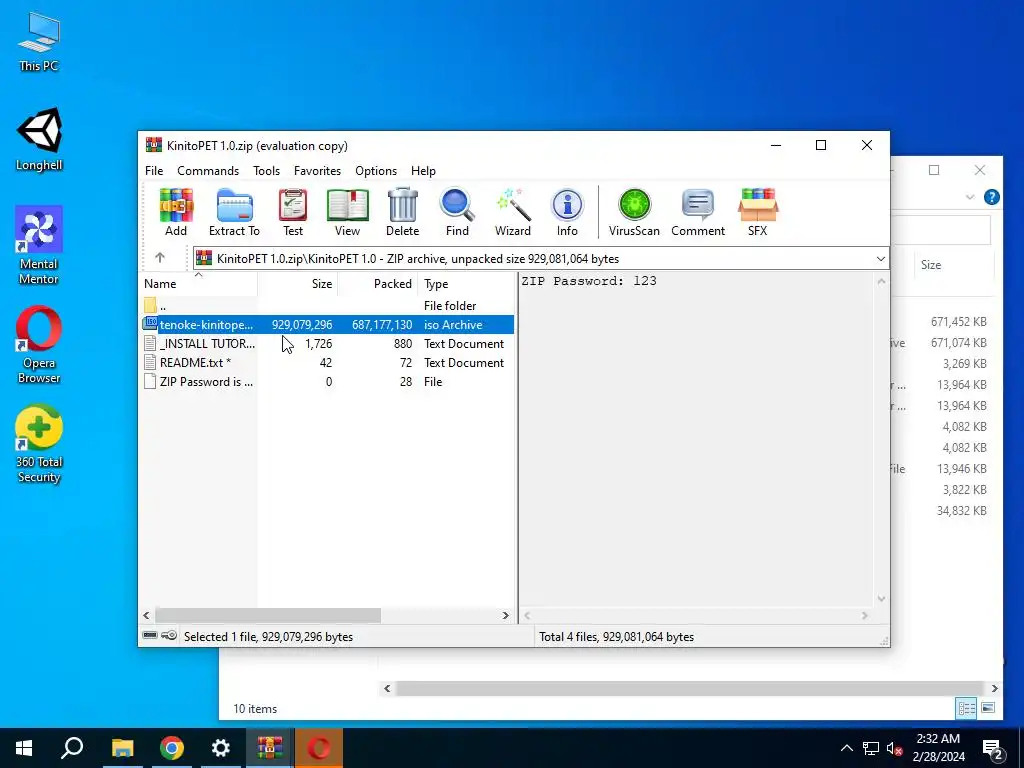
Task: Launch the Wizard tool
Action: [513, 212]
